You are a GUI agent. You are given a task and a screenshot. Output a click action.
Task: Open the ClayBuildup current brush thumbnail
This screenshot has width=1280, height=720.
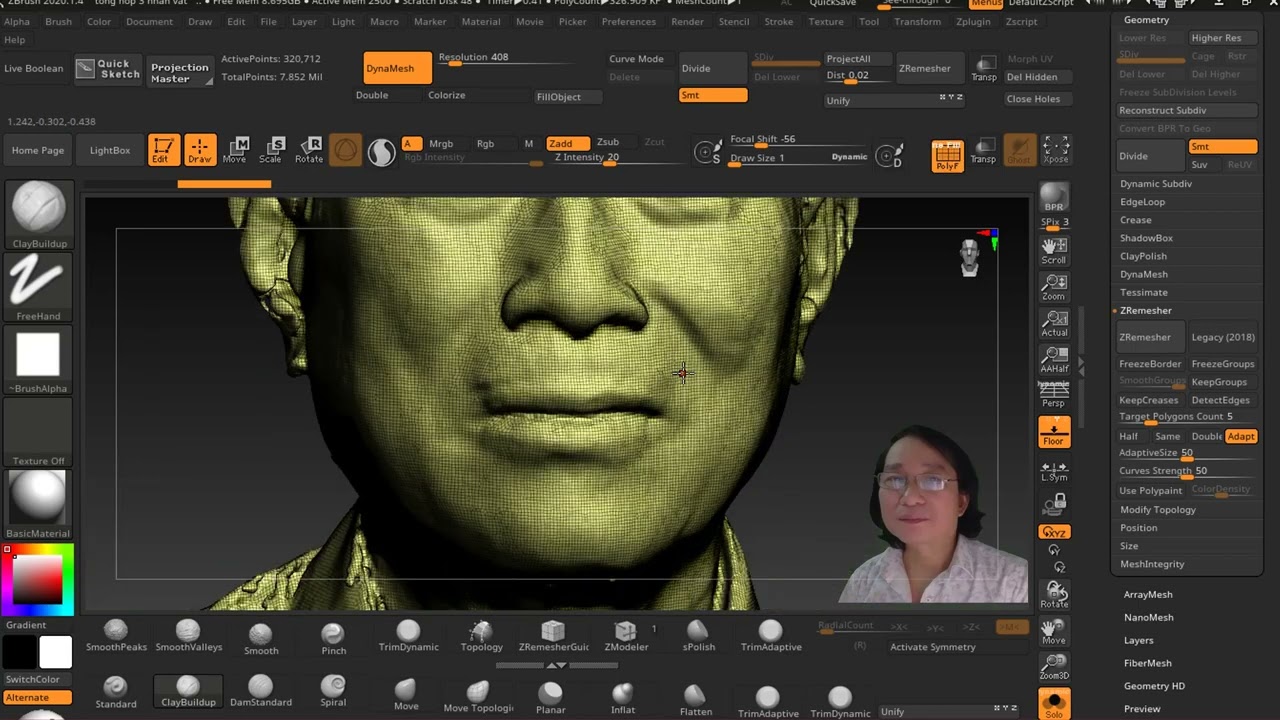39,214
